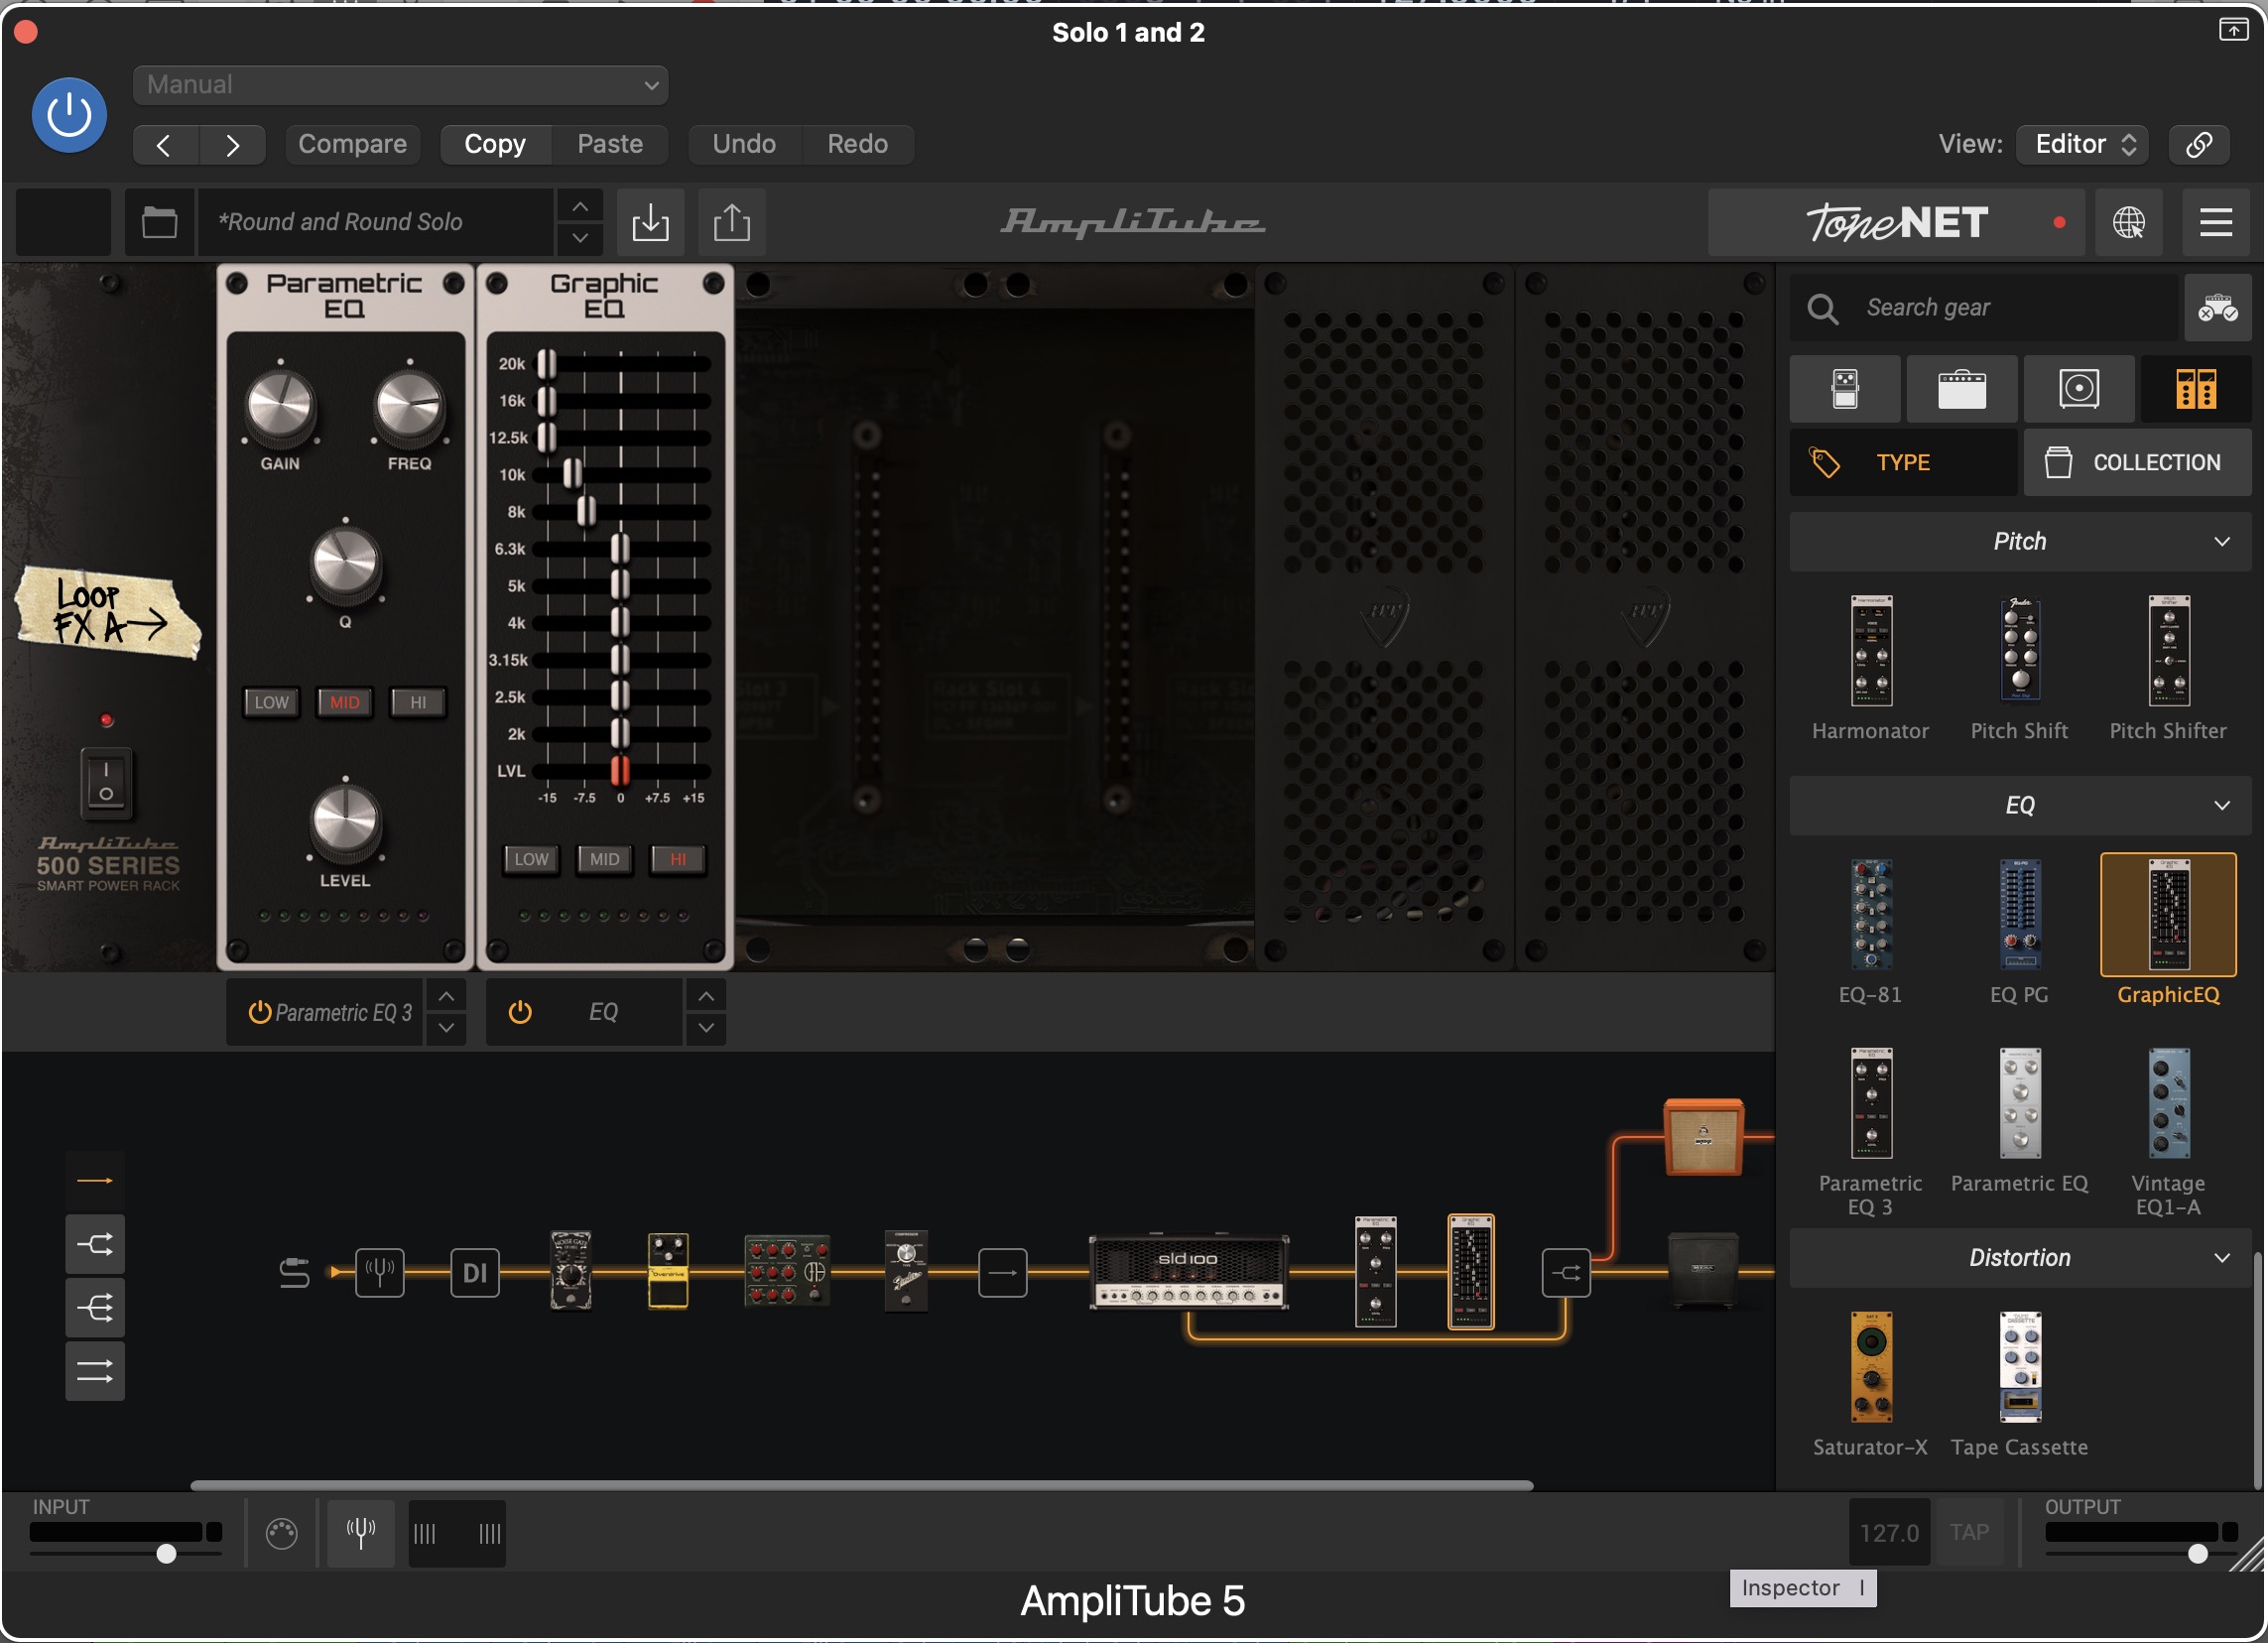
Task: Open ToneNET panel
Action: 1897,222
